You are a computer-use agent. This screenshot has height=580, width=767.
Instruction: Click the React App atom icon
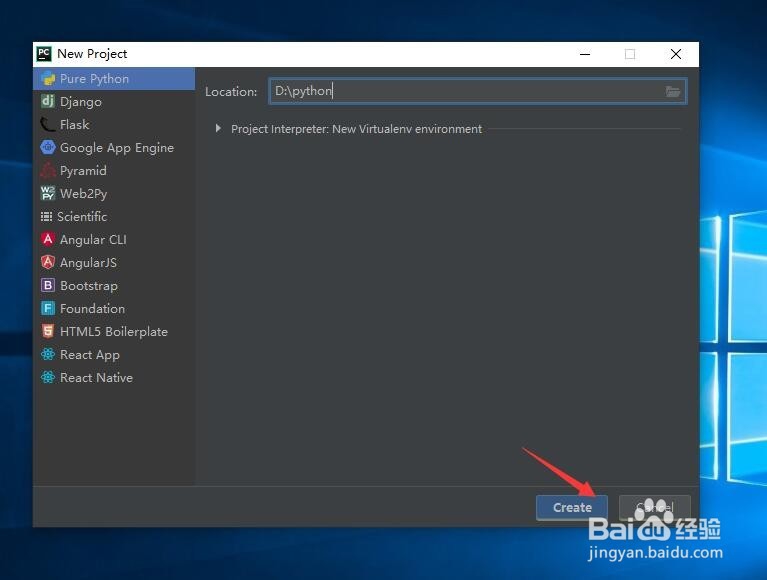coord(48,354)
